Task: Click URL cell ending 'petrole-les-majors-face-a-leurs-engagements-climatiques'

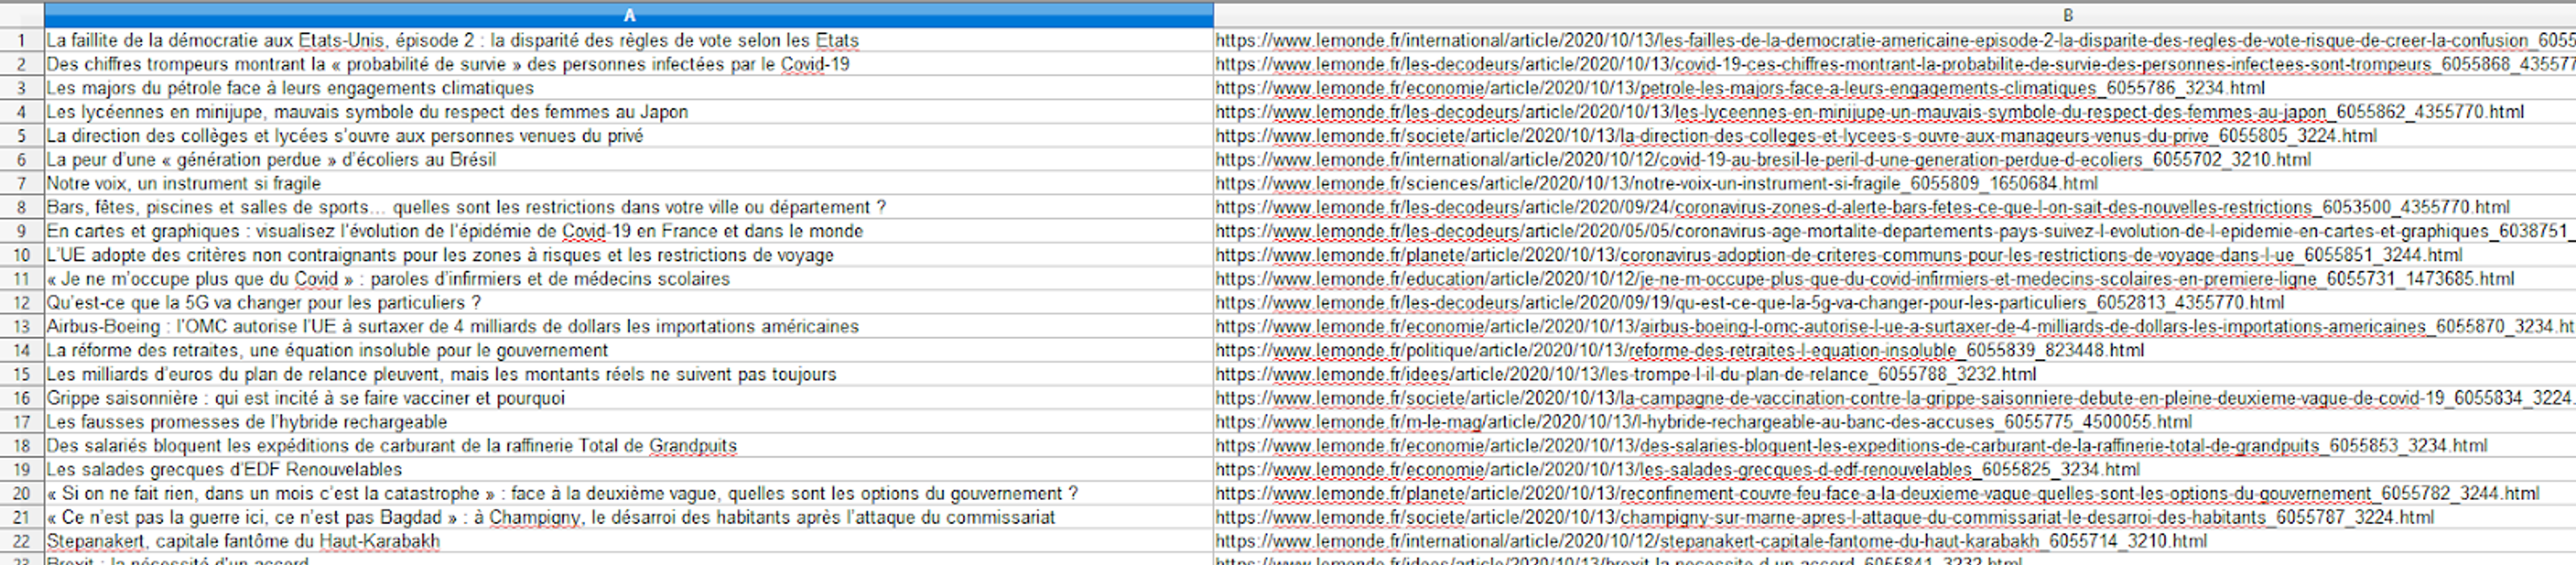Action: (1895, 88)
